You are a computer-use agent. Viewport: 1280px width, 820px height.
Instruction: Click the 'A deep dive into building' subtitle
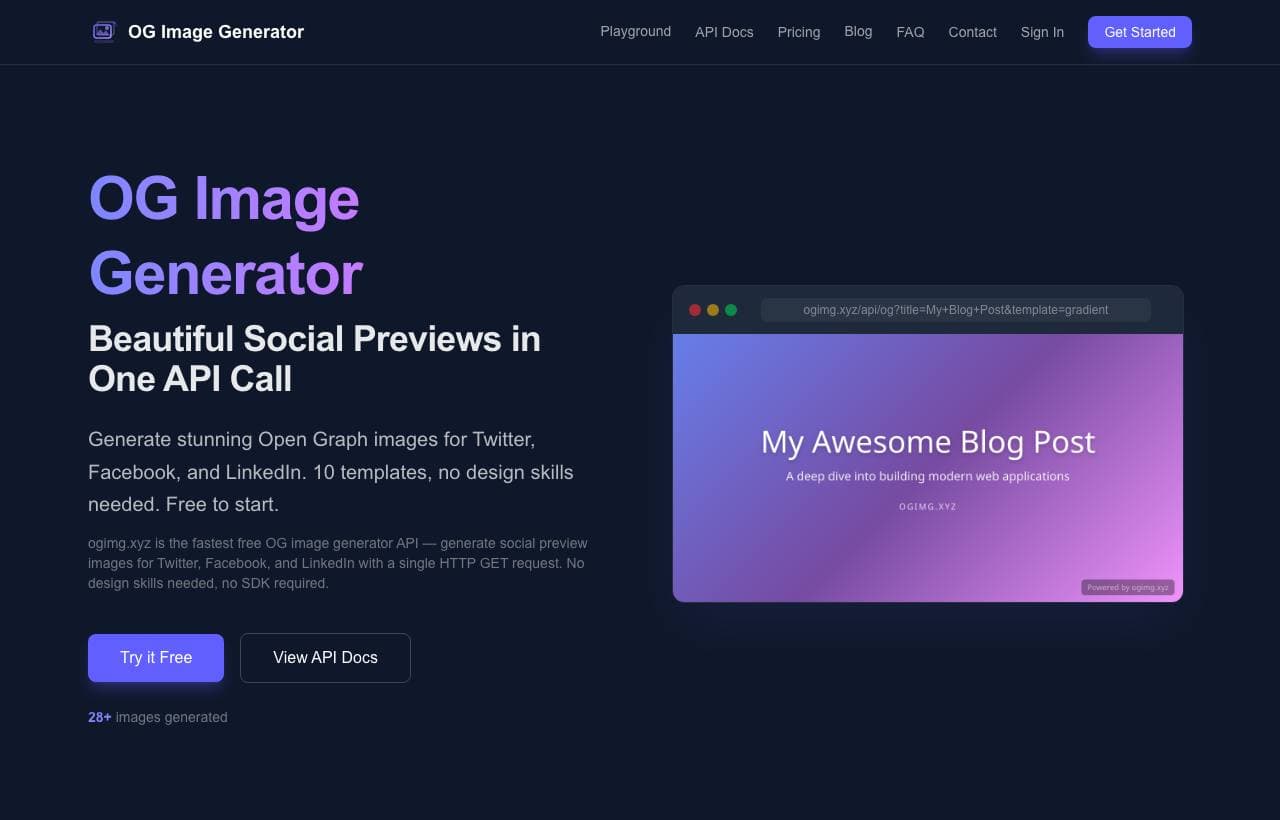[928, 476]
